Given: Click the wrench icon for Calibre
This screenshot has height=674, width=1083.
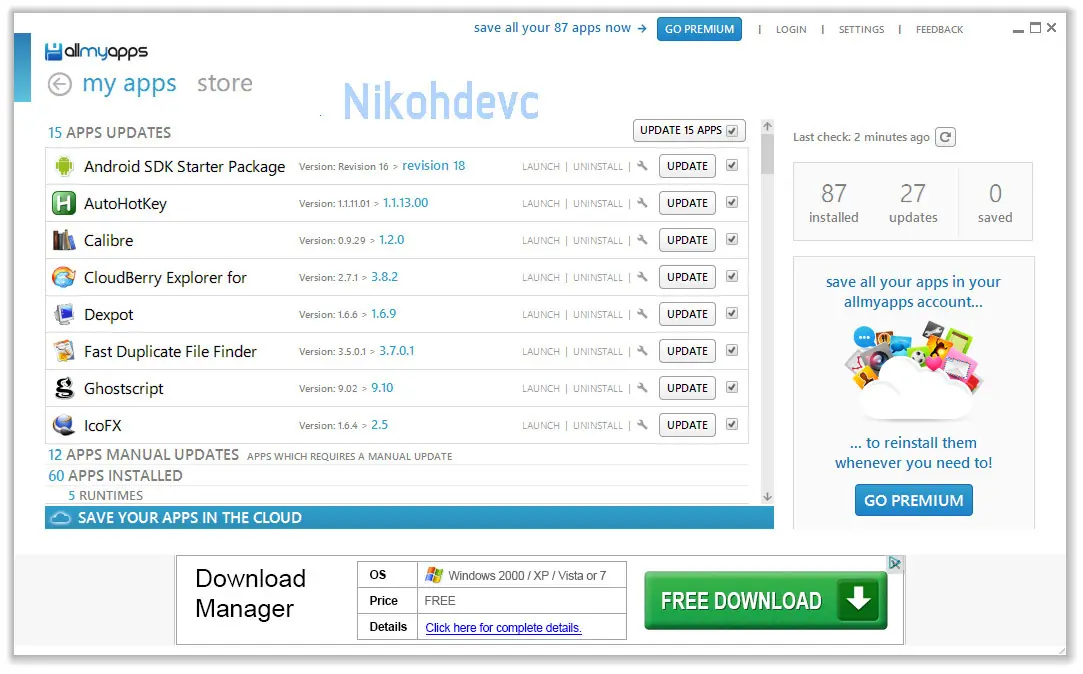Looking at the screenshot, I should (642, 240).
